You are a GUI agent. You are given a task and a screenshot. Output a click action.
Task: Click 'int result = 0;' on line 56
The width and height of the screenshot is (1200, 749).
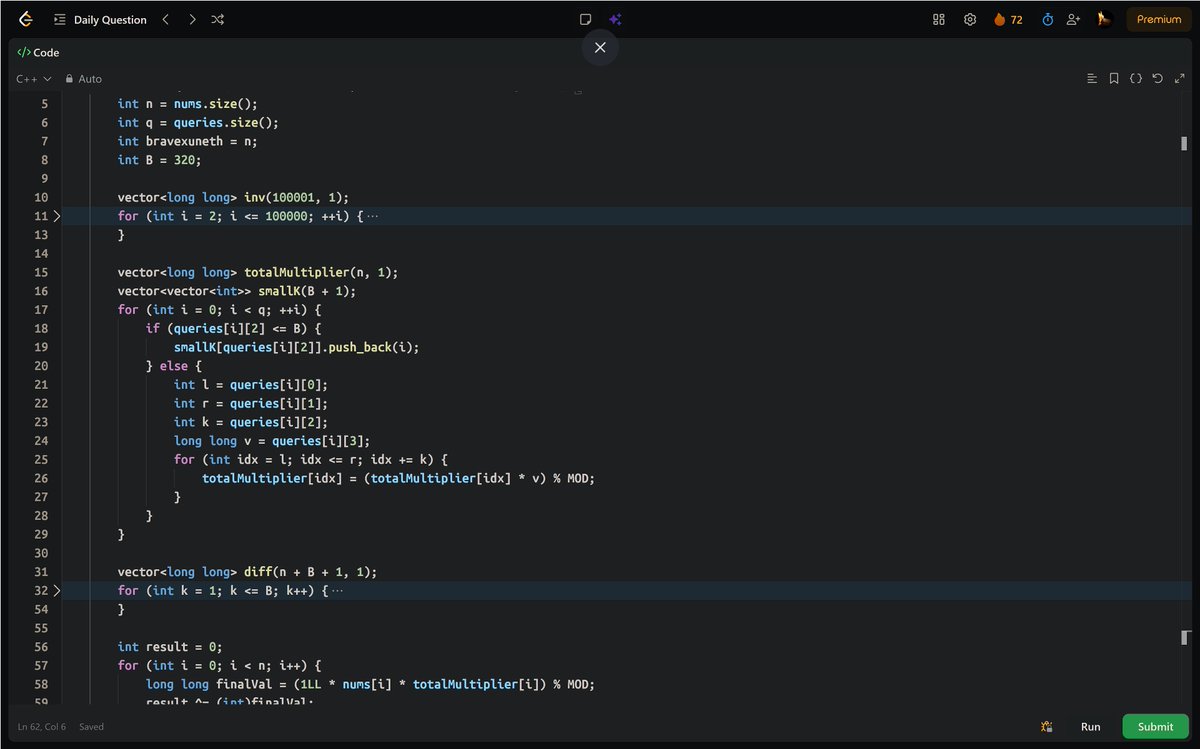tap(170, 647)
